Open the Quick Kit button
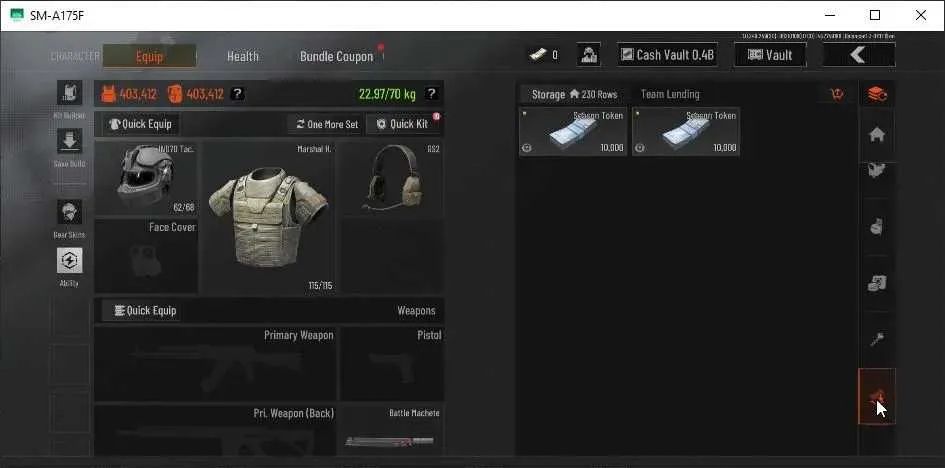The width and height of the screenshot is (945, 468). point(403,124)
